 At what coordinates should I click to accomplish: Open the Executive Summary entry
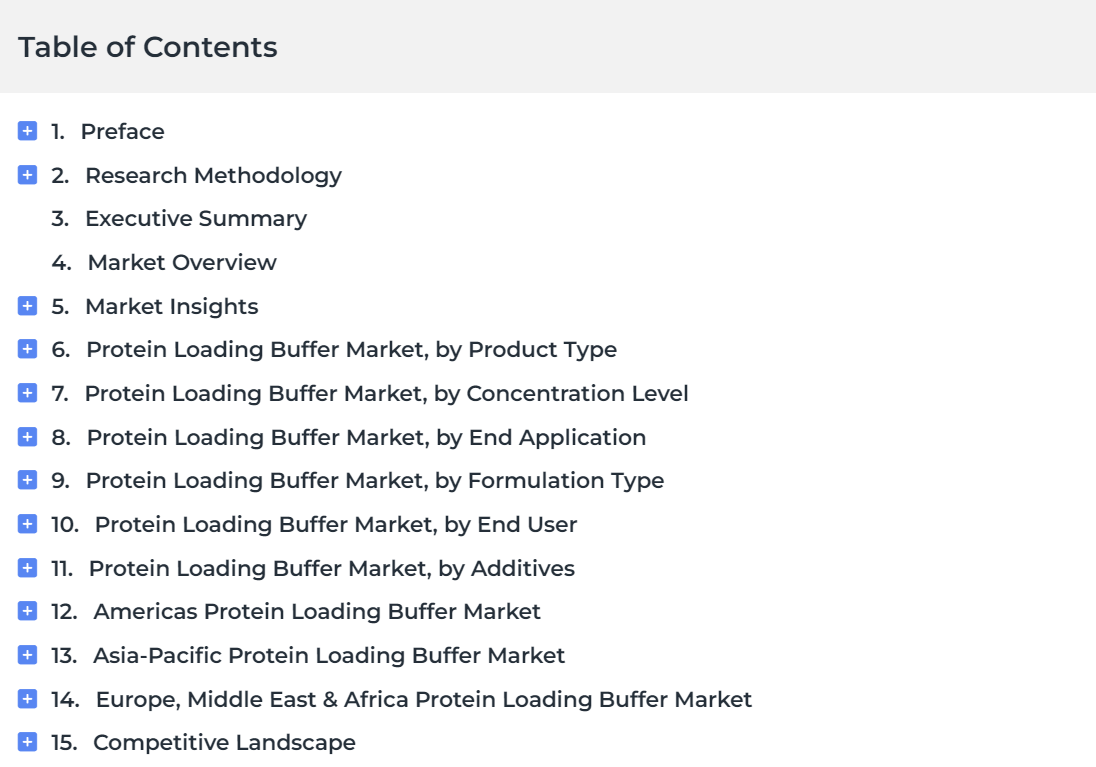pos(196,219)
